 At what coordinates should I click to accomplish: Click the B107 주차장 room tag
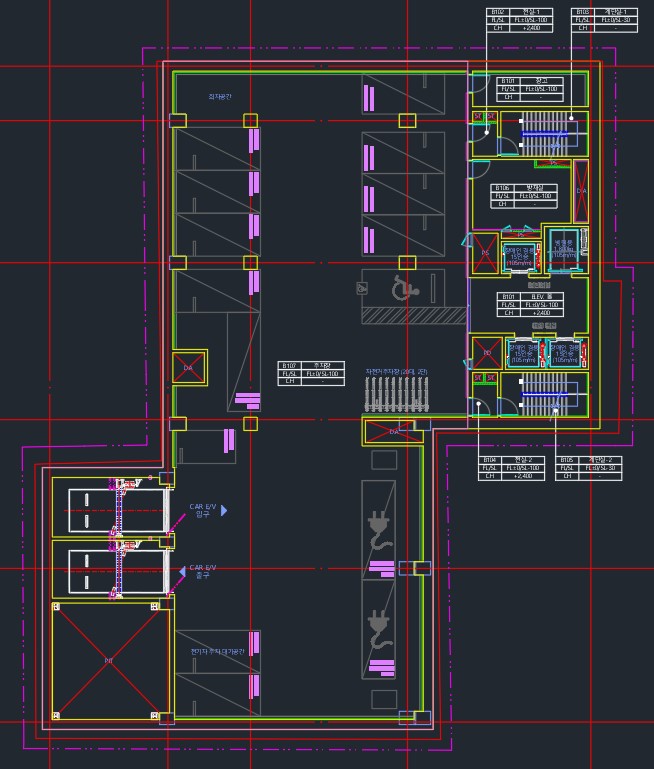tap(310, 373)
